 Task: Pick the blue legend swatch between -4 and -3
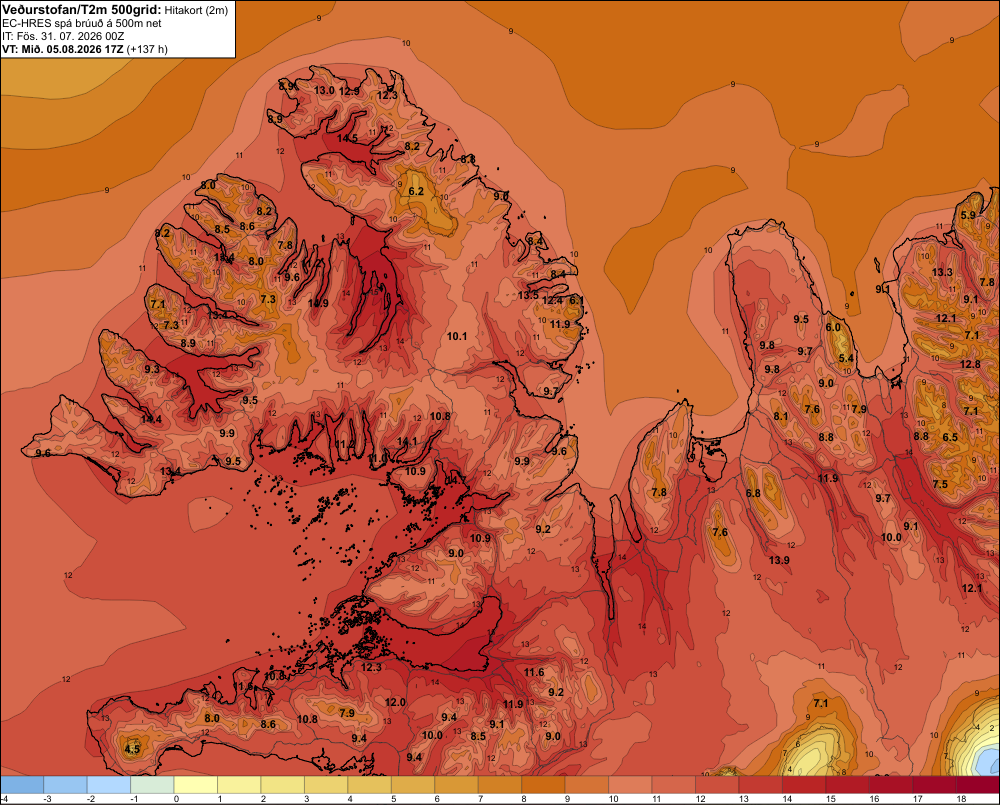click(22, 785)
